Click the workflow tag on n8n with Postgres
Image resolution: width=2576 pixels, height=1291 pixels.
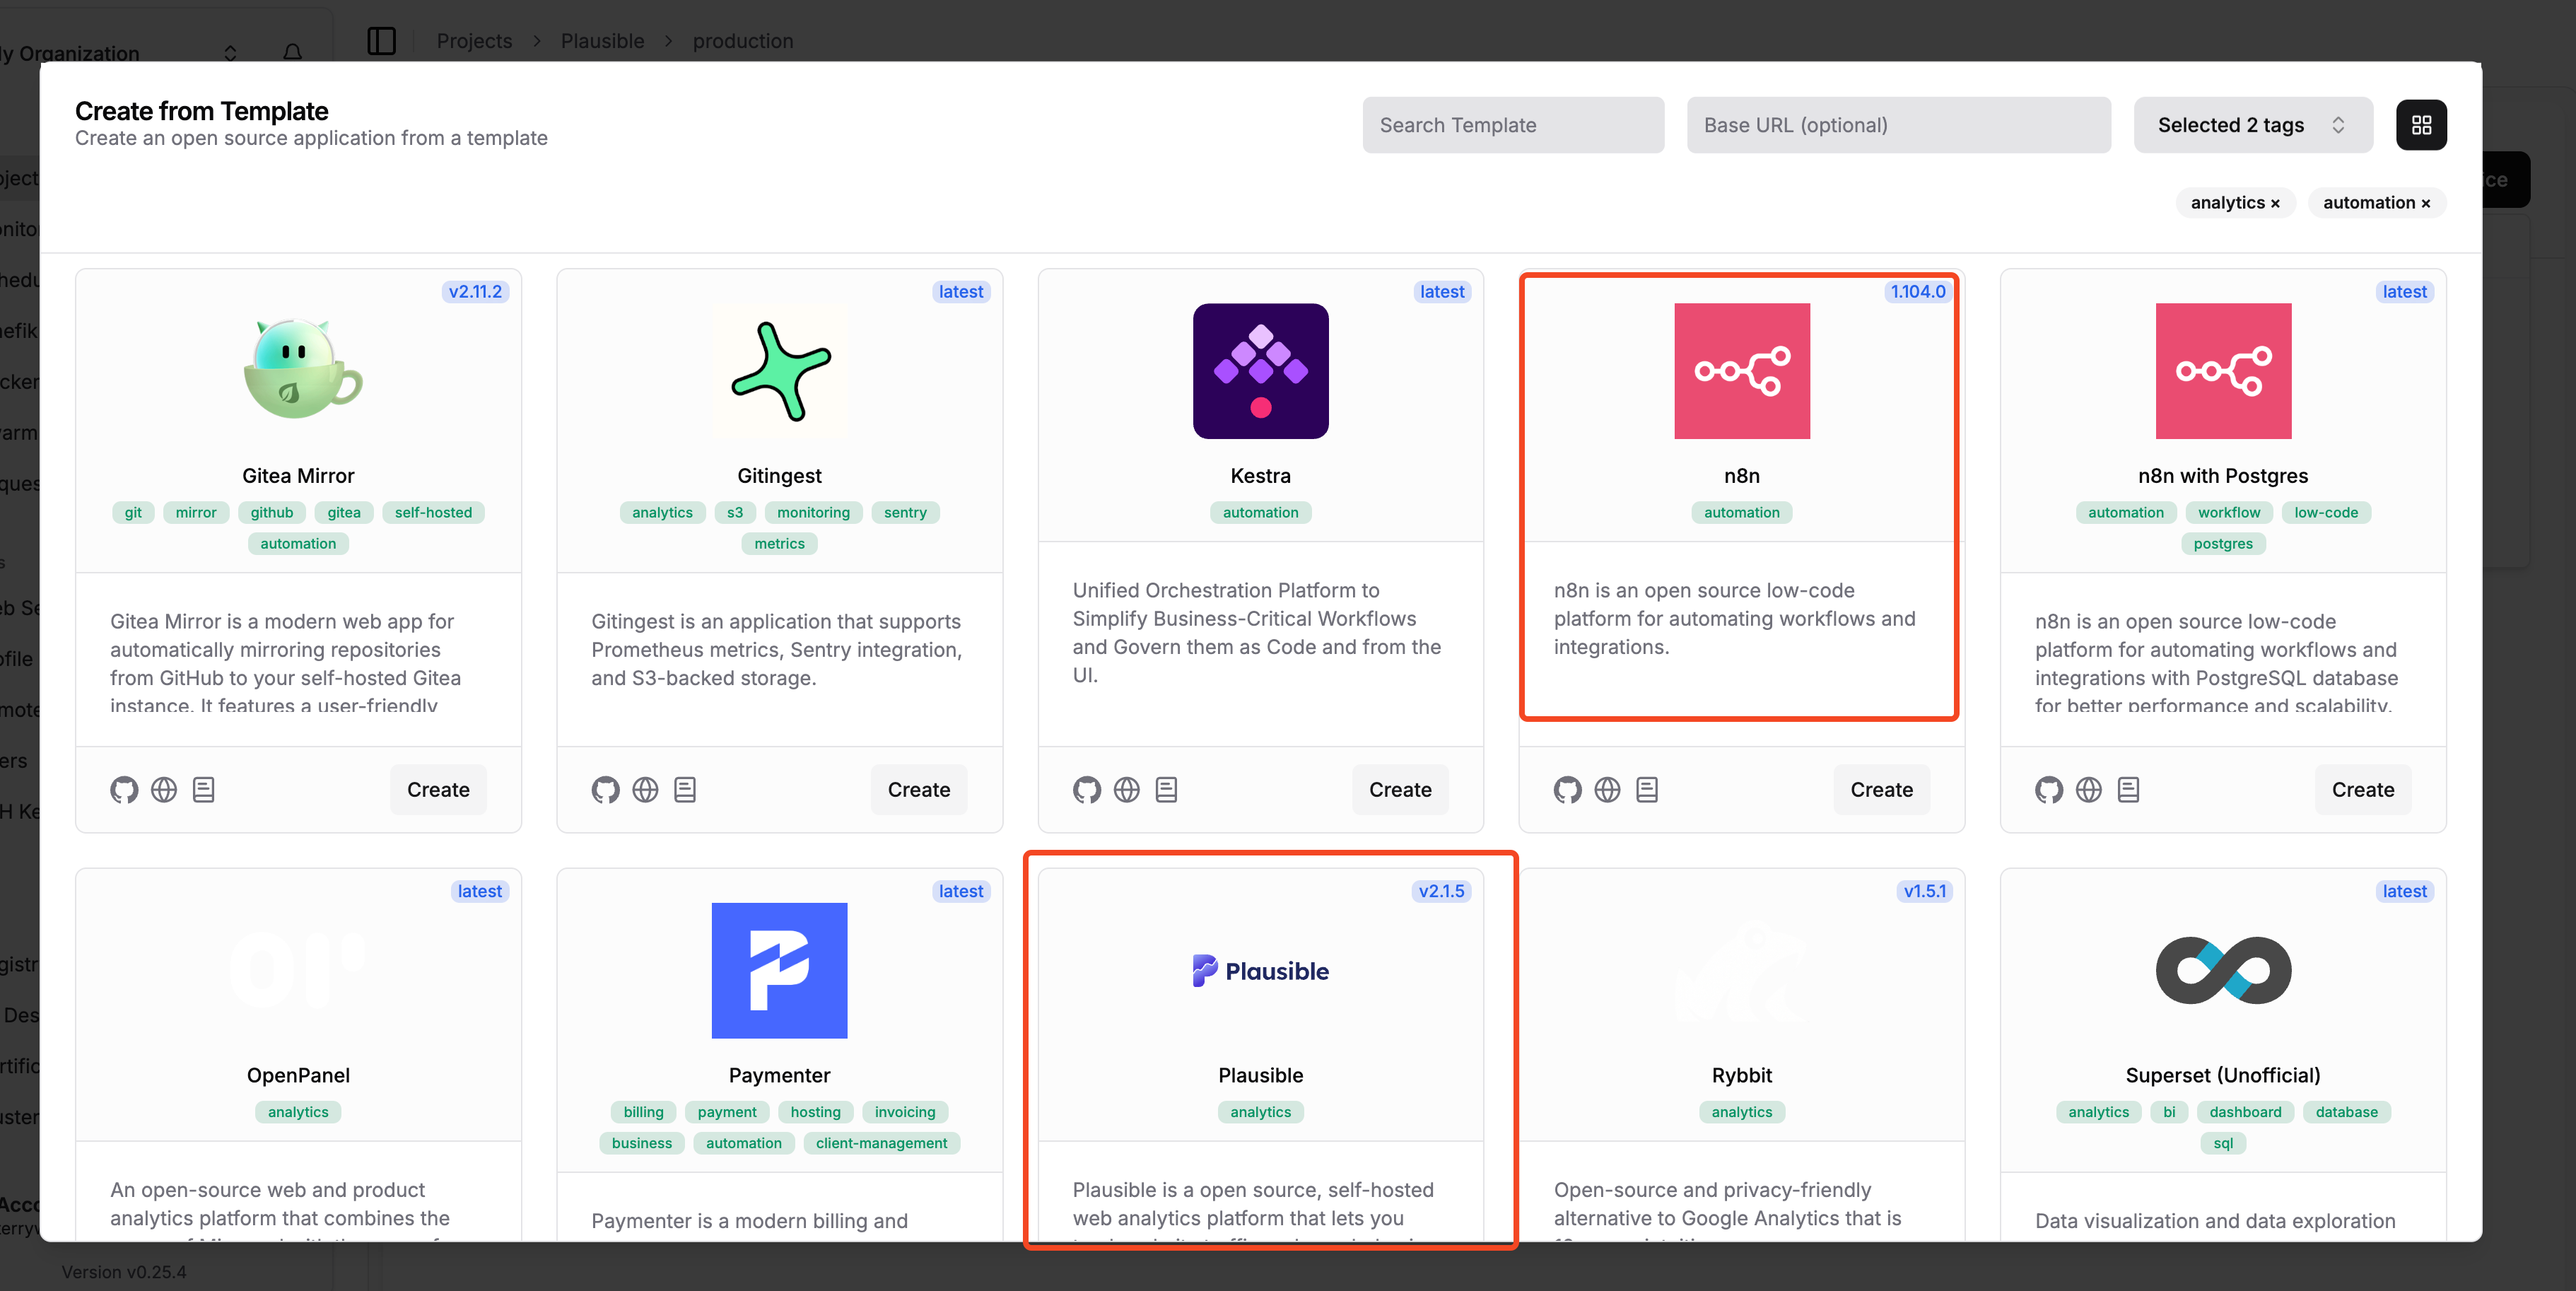pos(2229,512)
